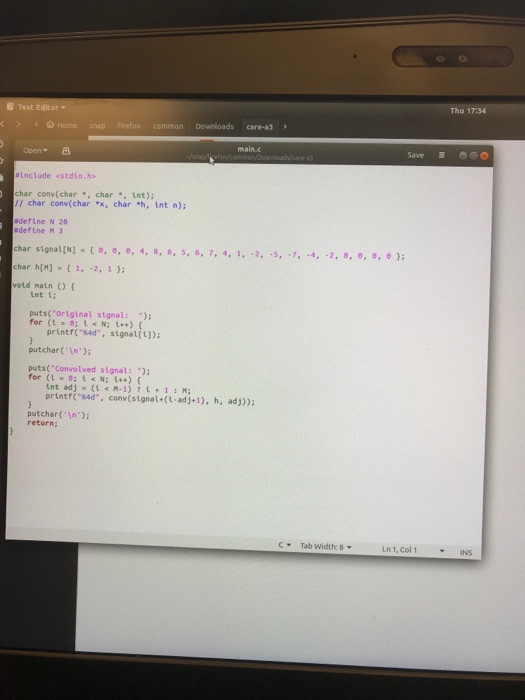Select the Downloads folder in path bar
This screenshot has height=700, width=525.
pyautogui.click(x=214, y=126)
